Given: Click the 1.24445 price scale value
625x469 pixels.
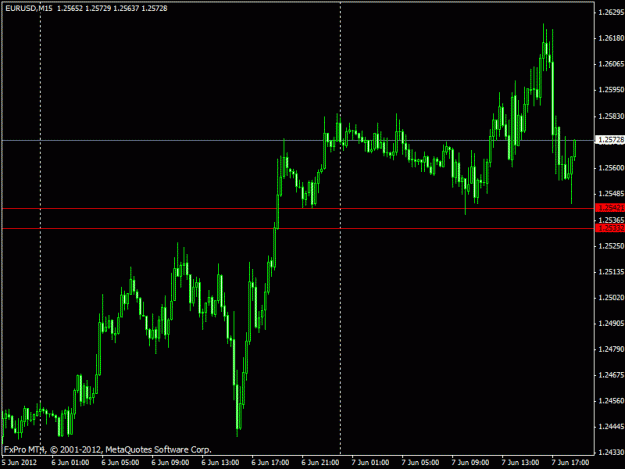Looking at the screenshot, I should [611, 427].
